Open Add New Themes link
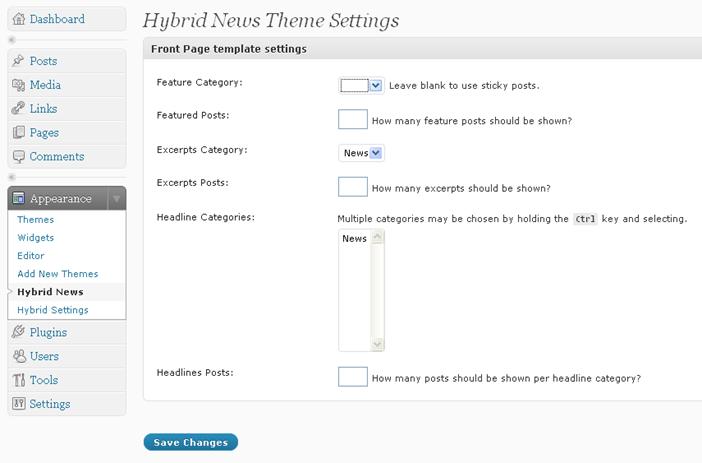The height and width of the screenshot is (463, 702). 57,274
